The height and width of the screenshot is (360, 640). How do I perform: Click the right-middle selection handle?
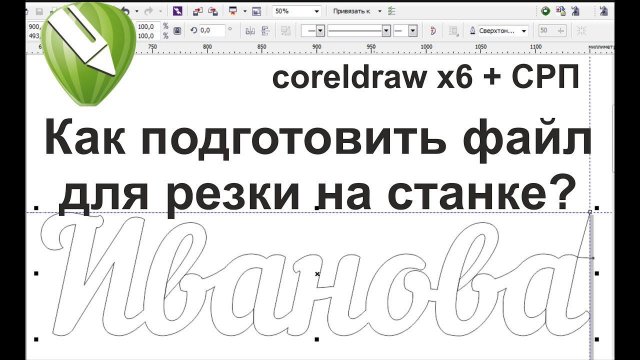coord(597,273)
